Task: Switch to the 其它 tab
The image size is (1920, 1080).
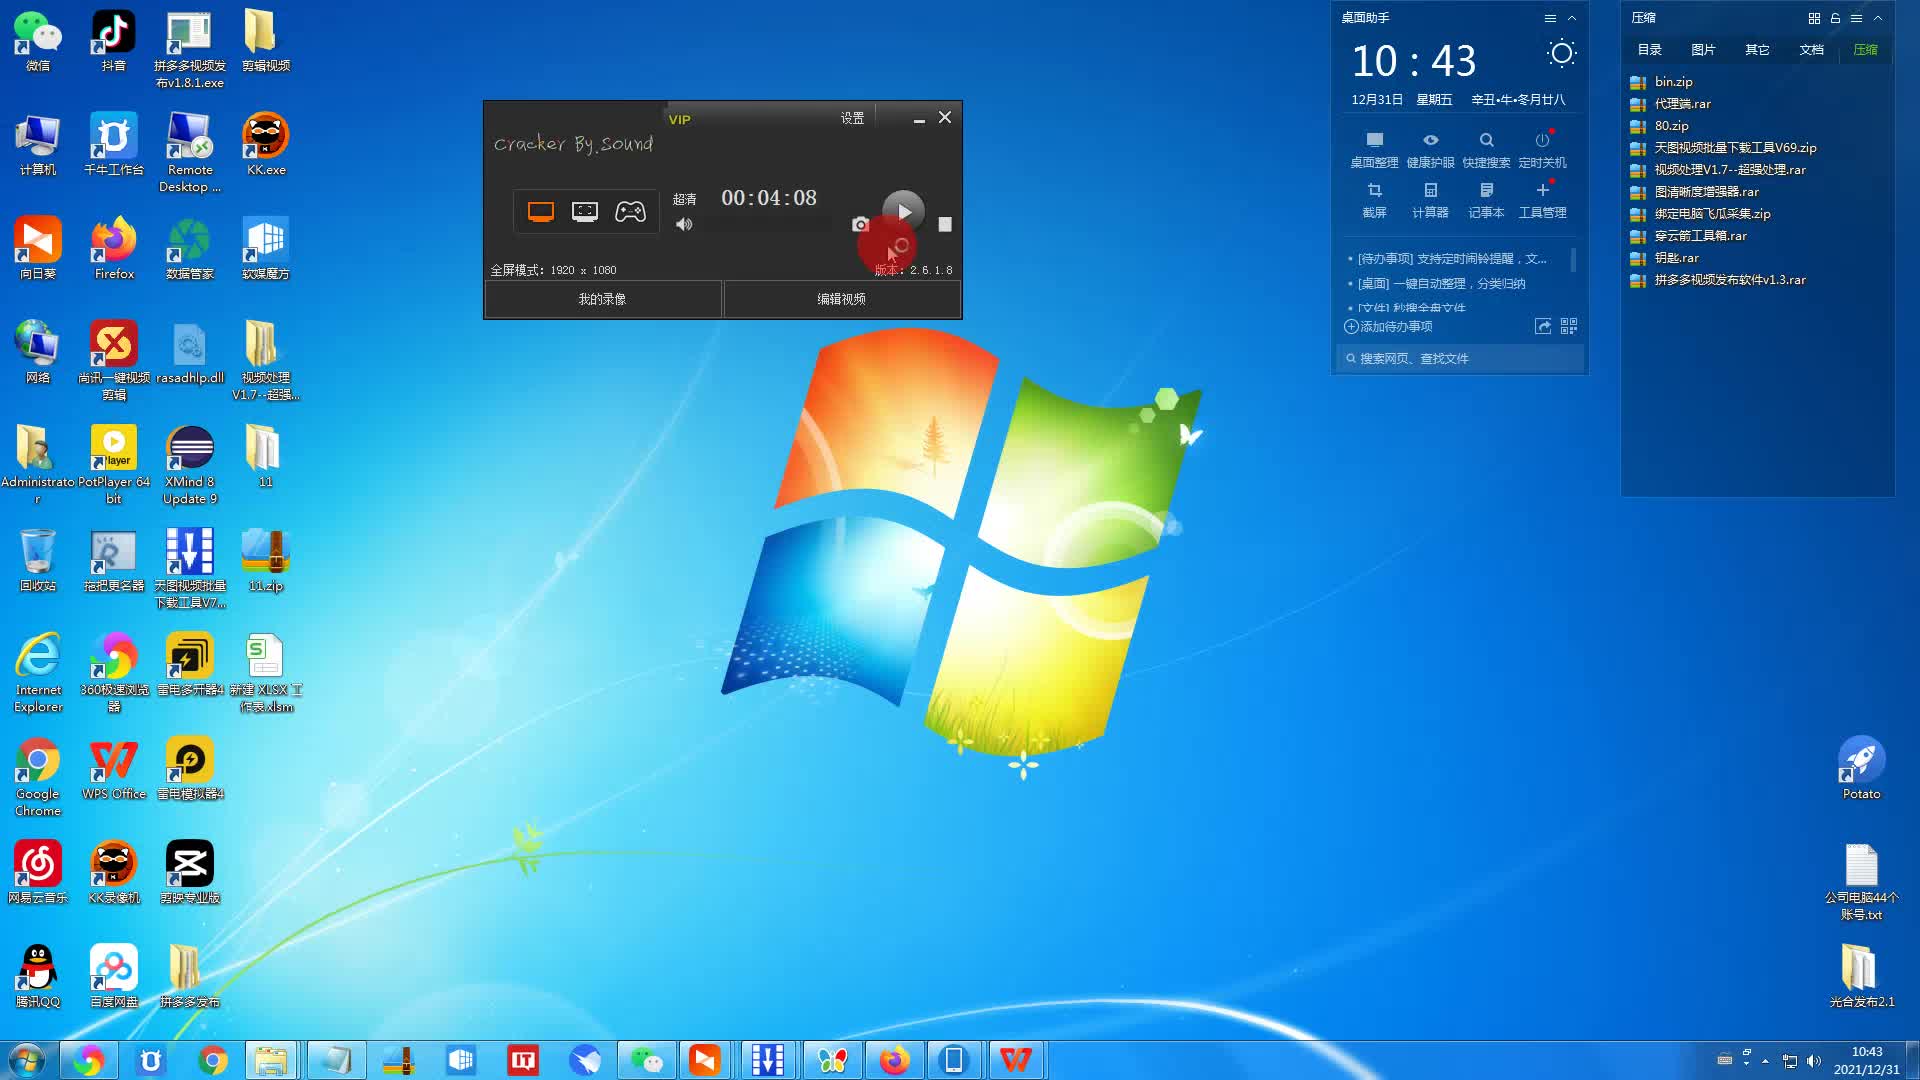Action: coord(1757,50)
